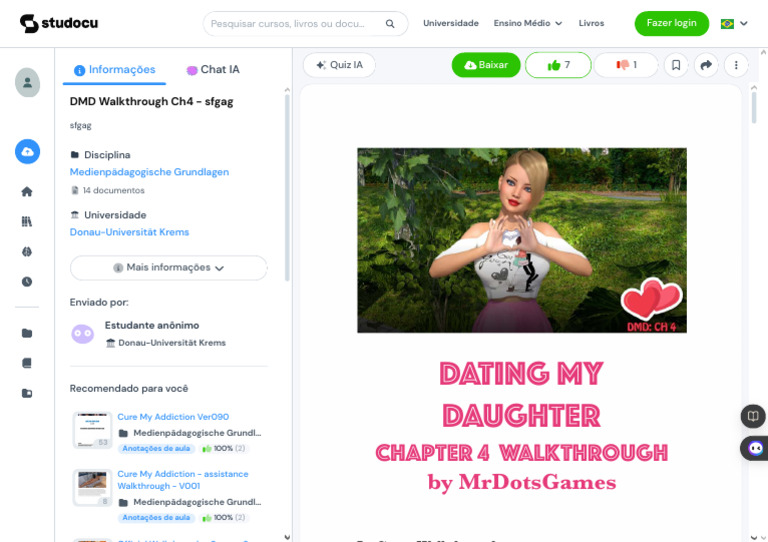768x542 pixels.
Task: Expand Mais informações section
Action: point(168,268)
